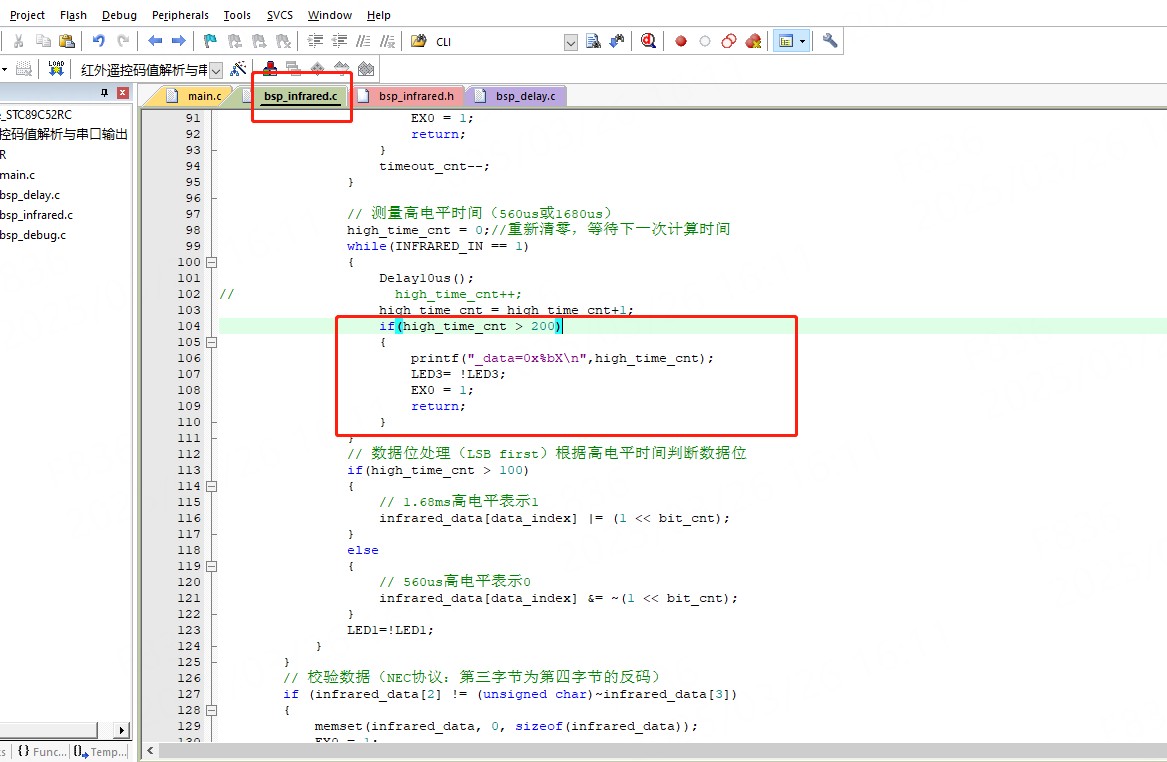Open the SVCS menu

(x=280, y=15)
